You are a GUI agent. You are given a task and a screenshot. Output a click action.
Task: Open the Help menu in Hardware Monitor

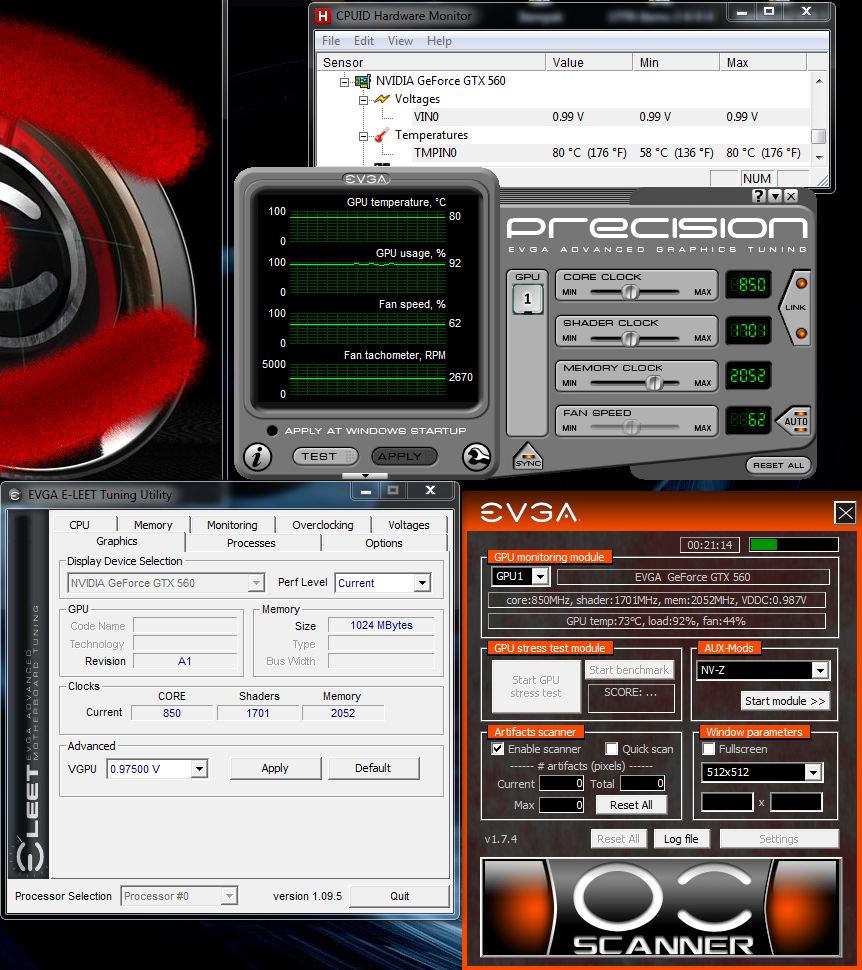[439, 41]
